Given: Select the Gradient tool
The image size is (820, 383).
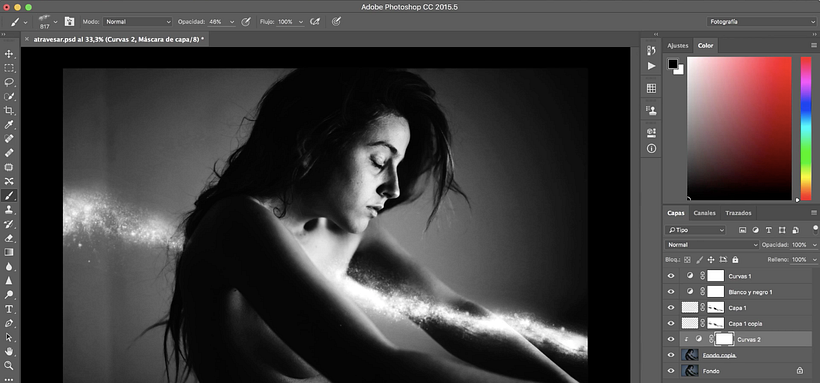Looking at the screenshot, I should click(9, 252).
